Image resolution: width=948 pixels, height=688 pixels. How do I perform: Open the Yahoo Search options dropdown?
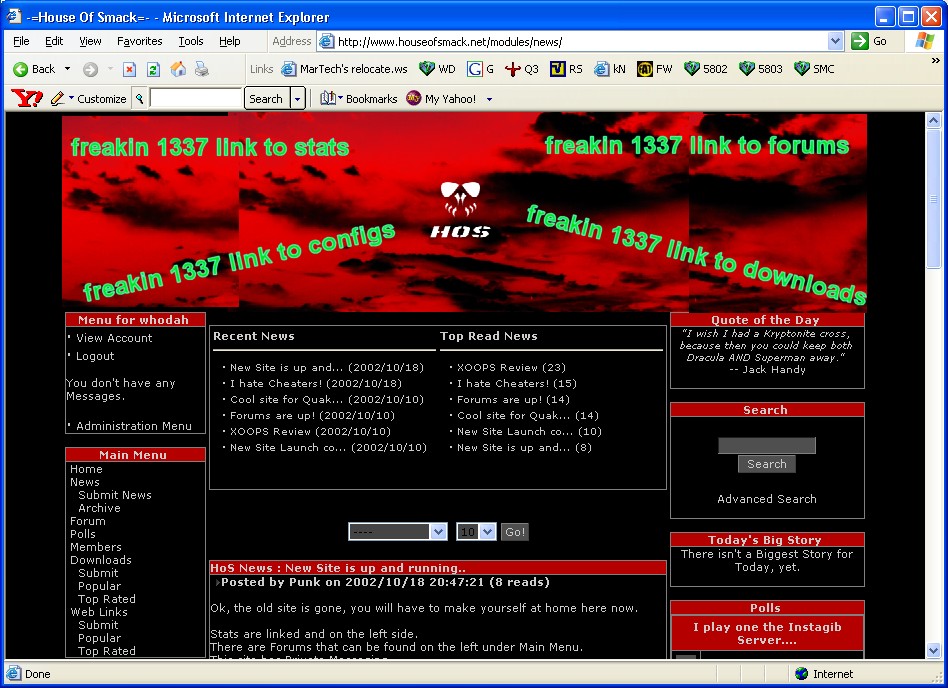click(297, 98)
